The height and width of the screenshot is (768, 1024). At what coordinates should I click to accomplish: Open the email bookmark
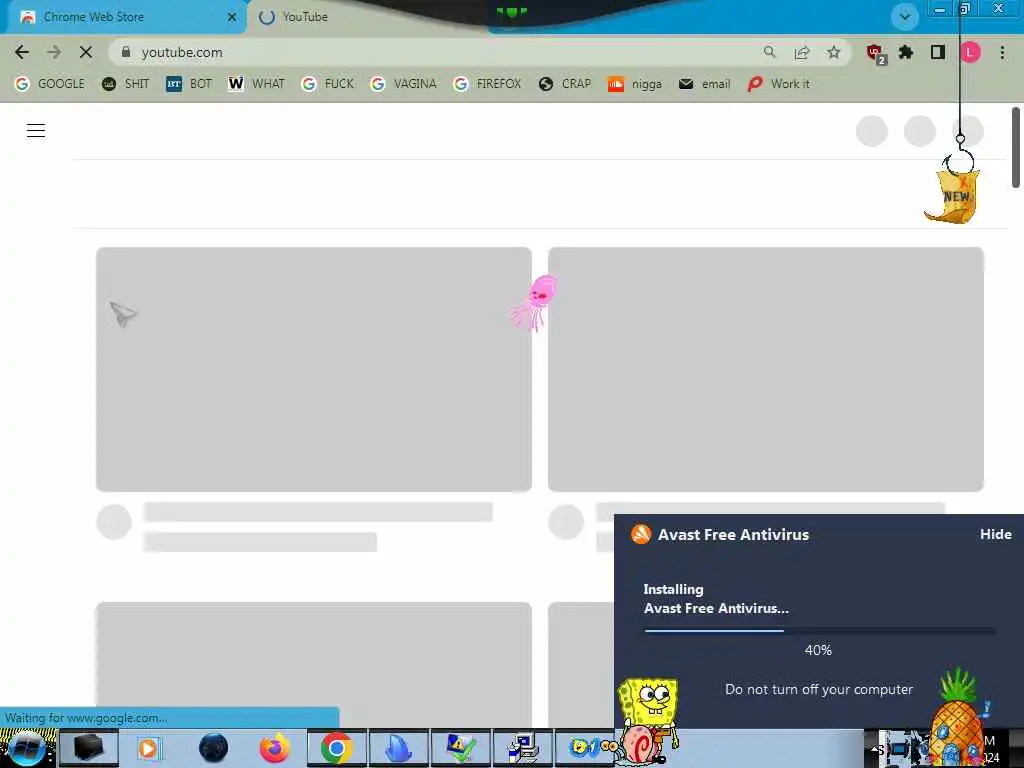[704, 84]
